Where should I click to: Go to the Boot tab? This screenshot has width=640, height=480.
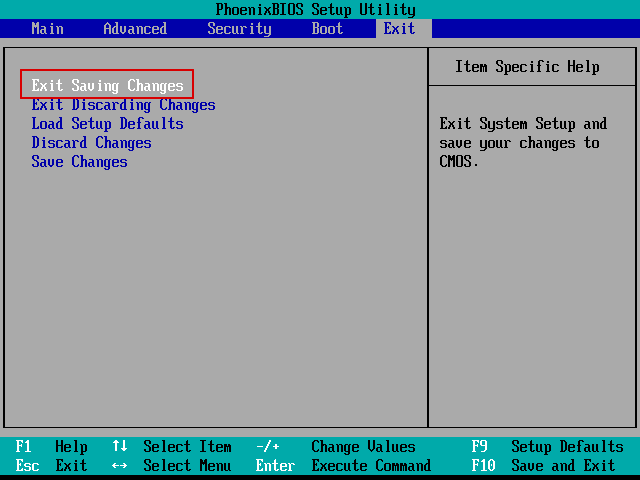point(327,29)
